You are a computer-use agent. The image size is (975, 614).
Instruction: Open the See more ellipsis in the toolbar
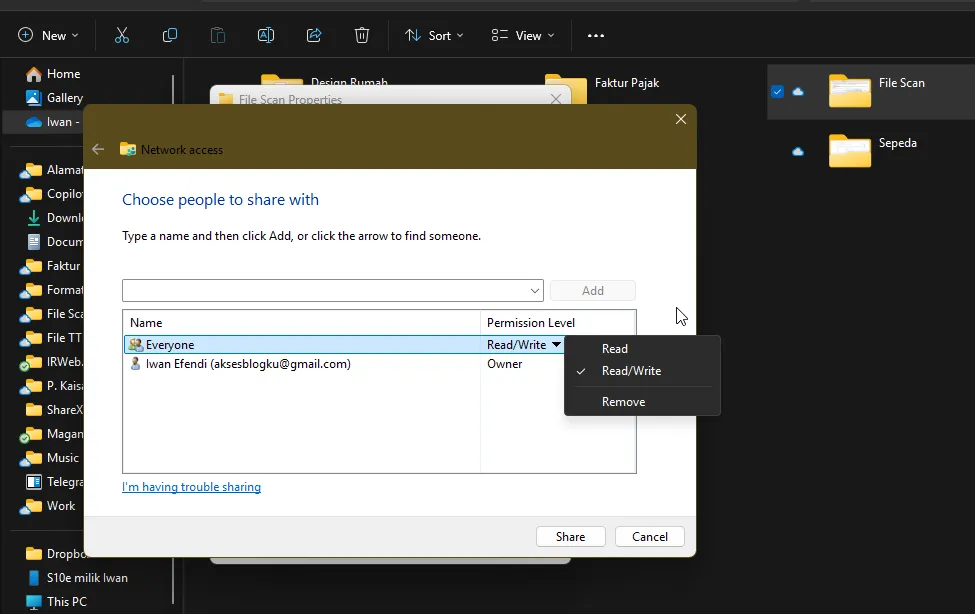tap(595, 35)
